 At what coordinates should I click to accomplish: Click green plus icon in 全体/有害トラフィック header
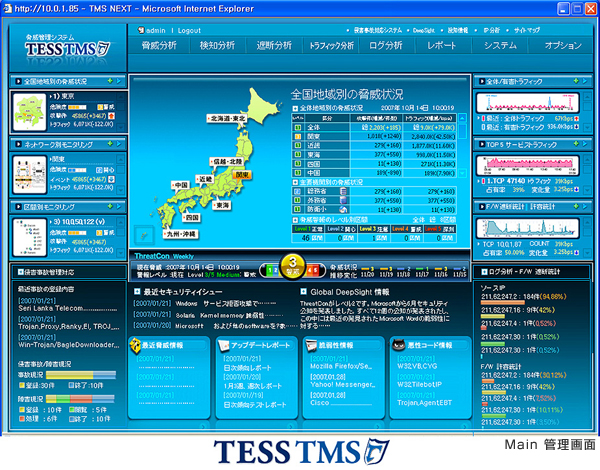[576, 81]
